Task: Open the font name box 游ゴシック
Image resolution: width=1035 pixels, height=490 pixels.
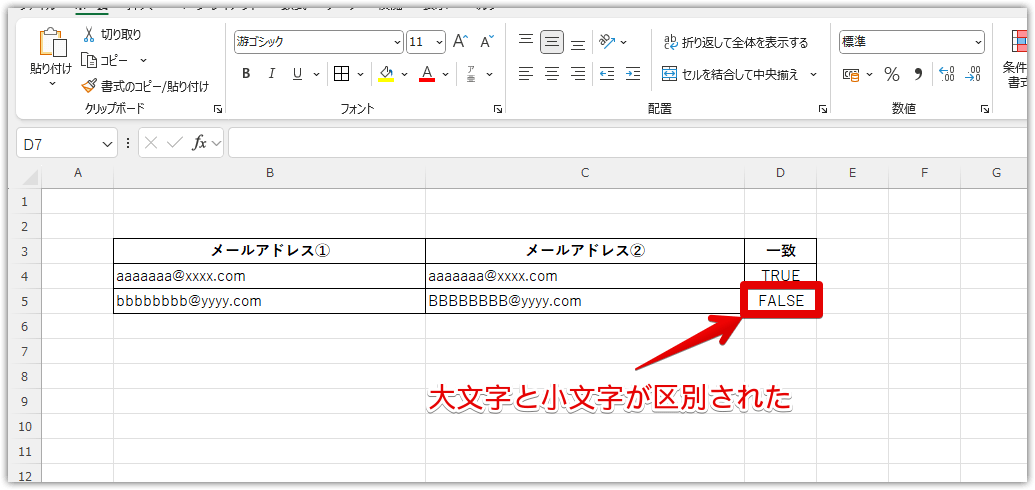Action: point(318,42)
